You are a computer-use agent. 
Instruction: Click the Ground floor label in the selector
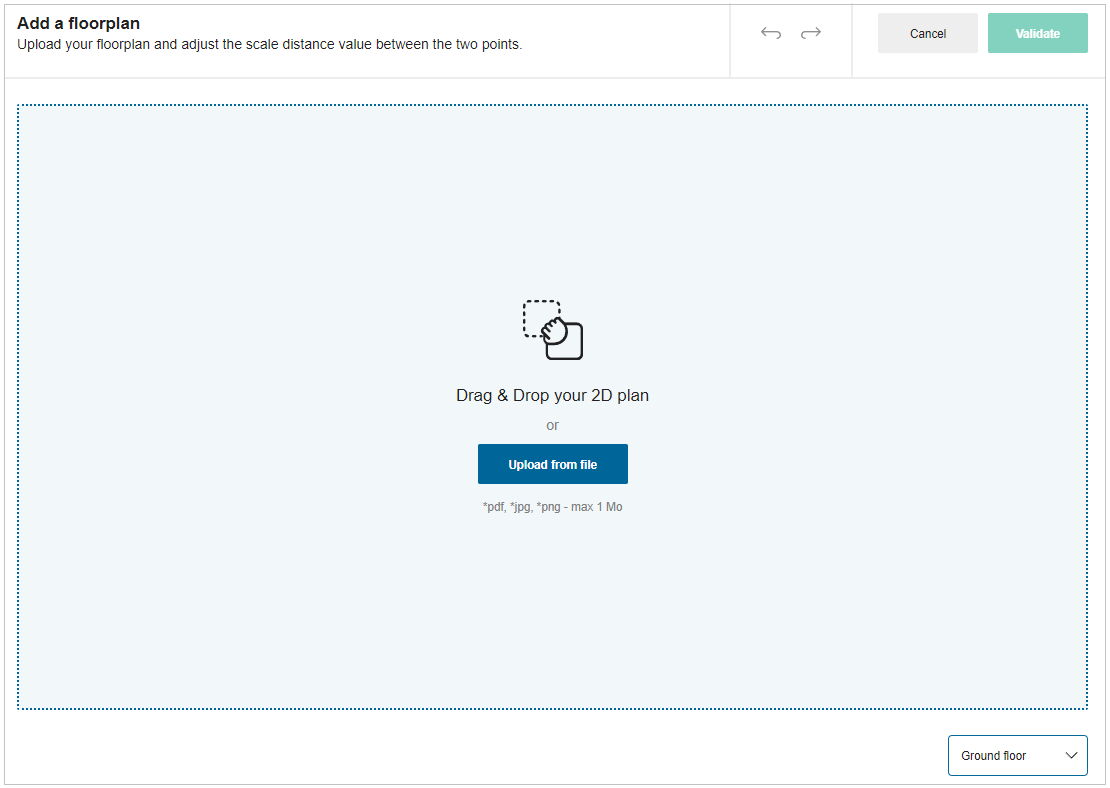[994, 755]
